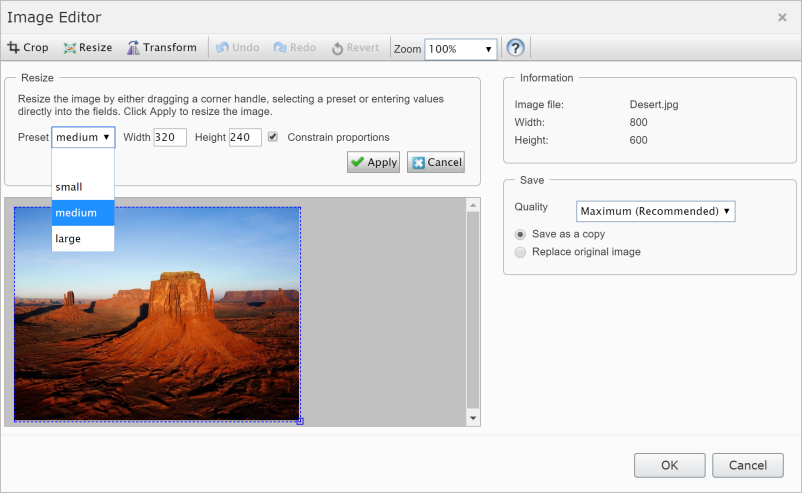Click into the Width input field
The image size is (802, 493).
(x=169, y=137)
